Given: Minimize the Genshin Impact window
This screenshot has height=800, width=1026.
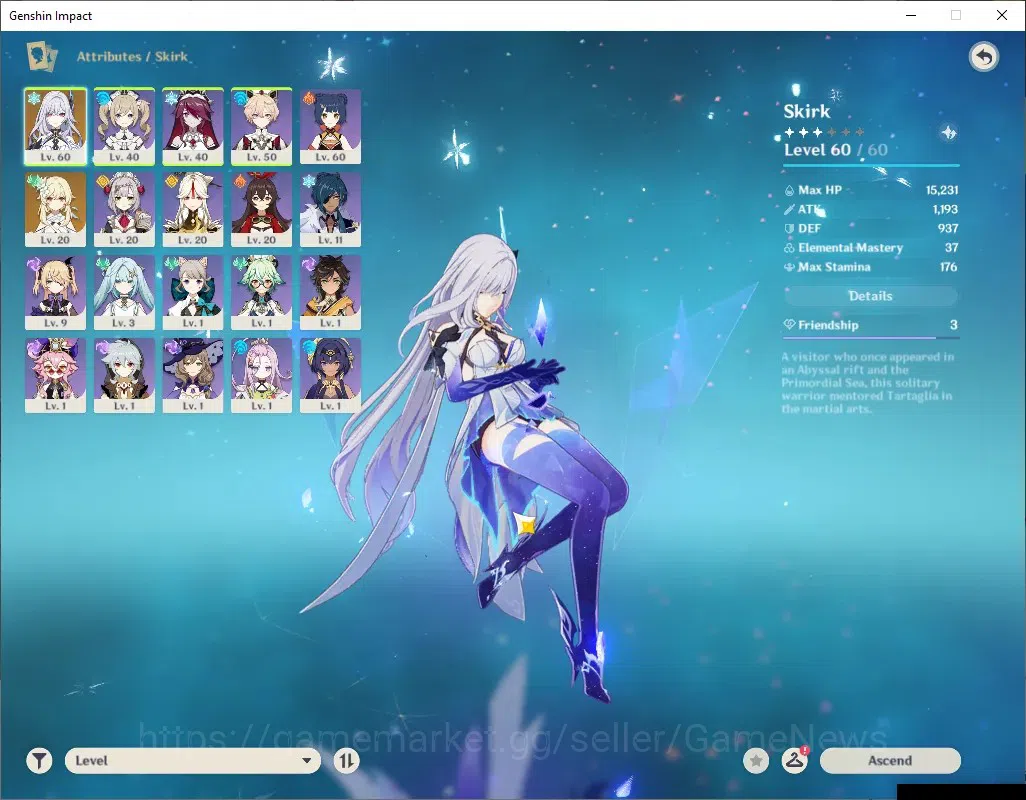Looking at the screenshot, I should click(910, 15).
